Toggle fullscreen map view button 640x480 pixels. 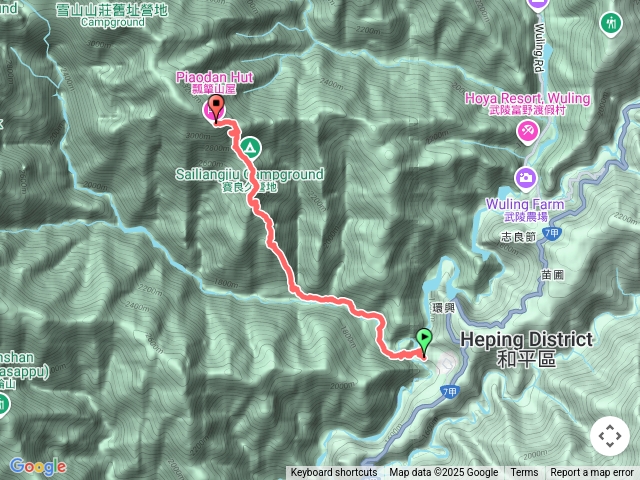(610, 436)
